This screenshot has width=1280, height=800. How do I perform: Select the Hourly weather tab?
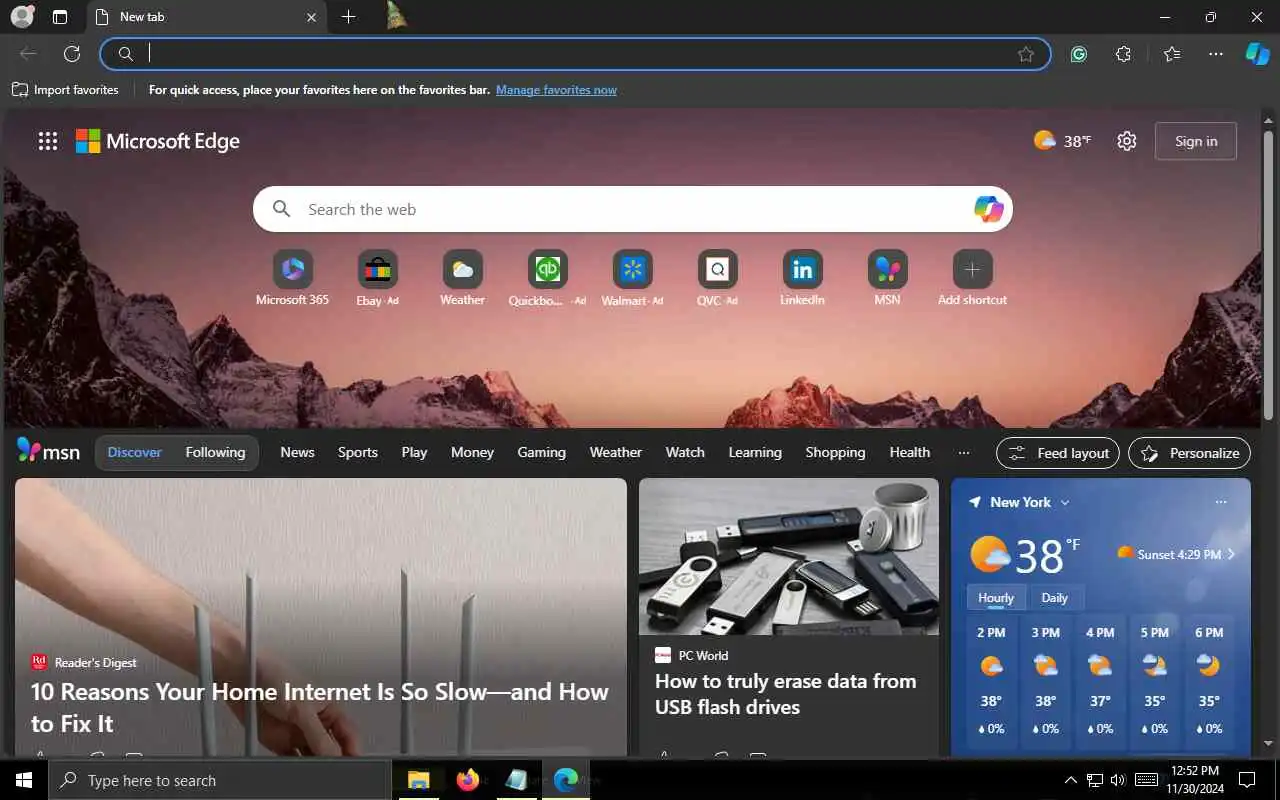coord(996,598)
